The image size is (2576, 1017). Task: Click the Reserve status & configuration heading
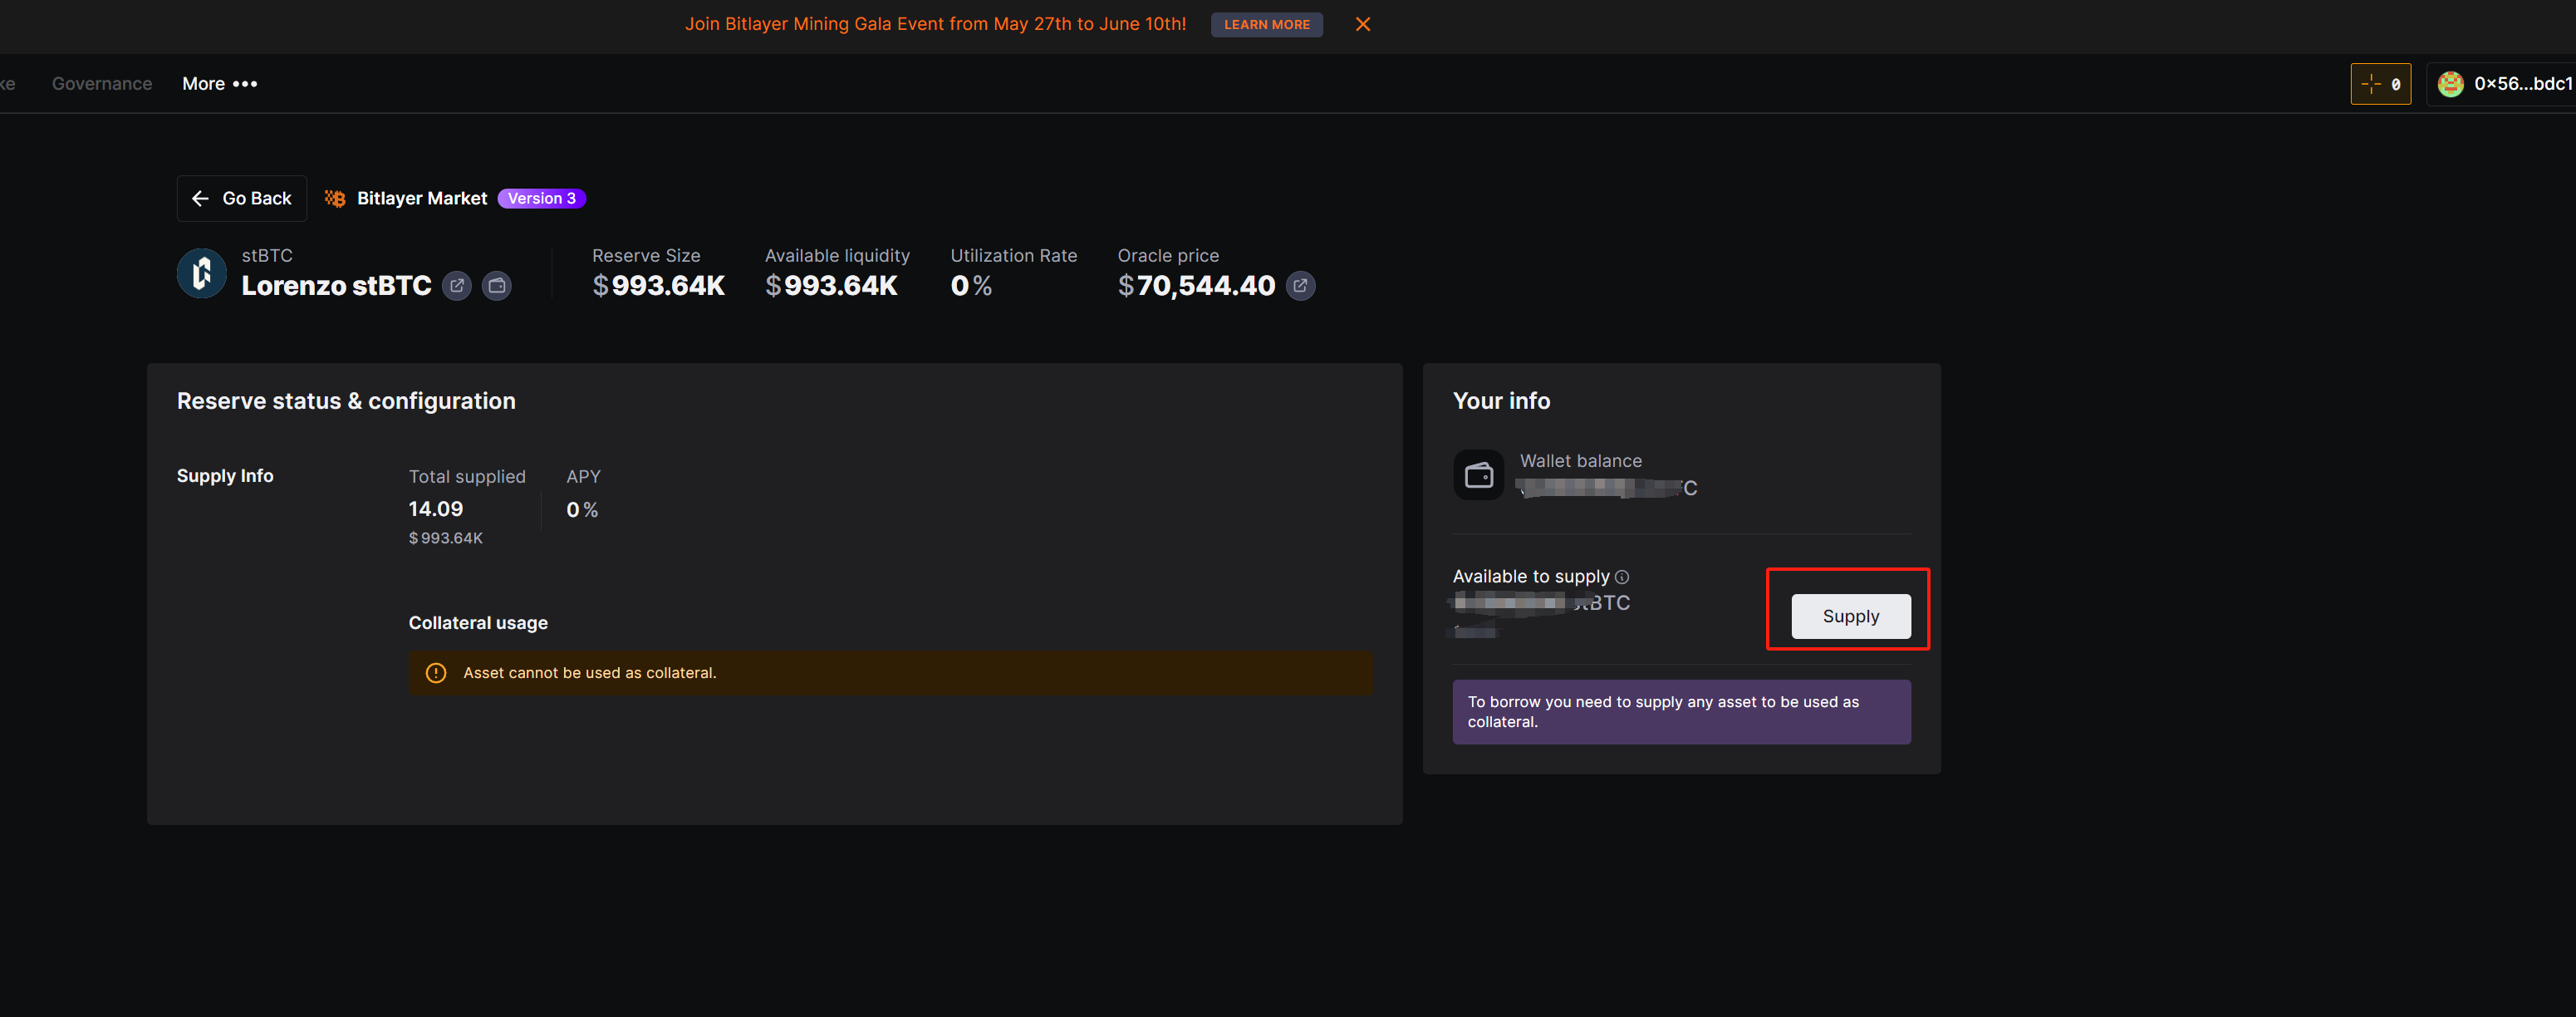click(346, 401)
